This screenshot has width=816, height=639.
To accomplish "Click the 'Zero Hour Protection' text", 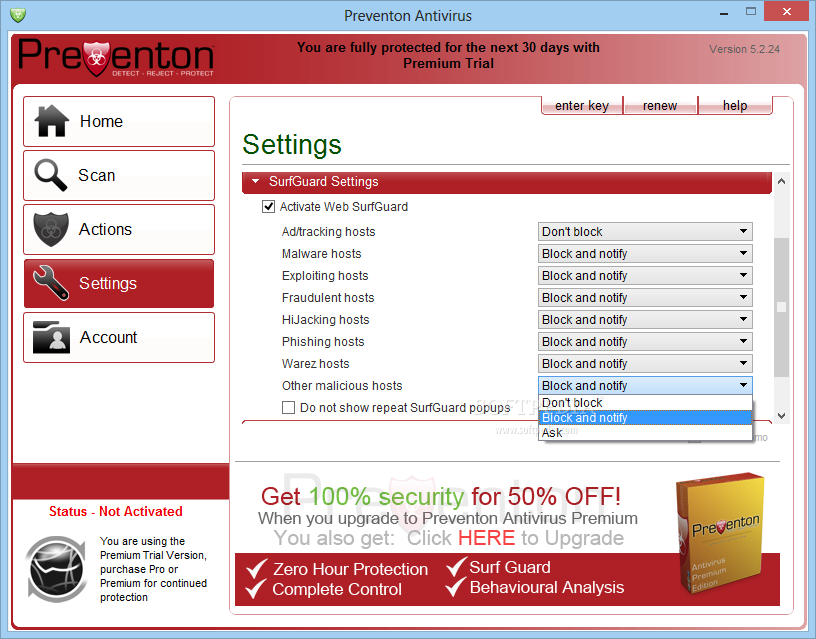I will (350, 569).
